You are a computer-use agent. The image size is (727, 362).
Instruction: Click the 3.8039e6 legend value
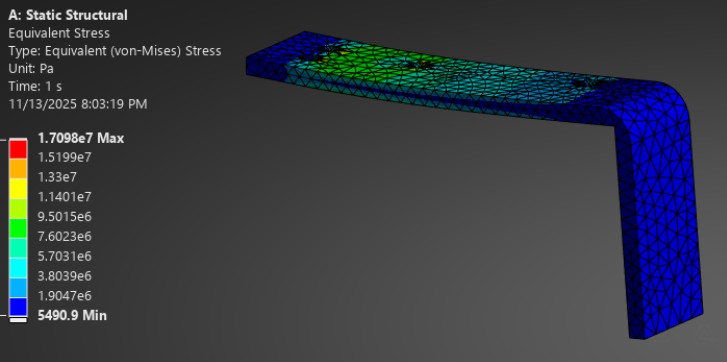(64, 276)
